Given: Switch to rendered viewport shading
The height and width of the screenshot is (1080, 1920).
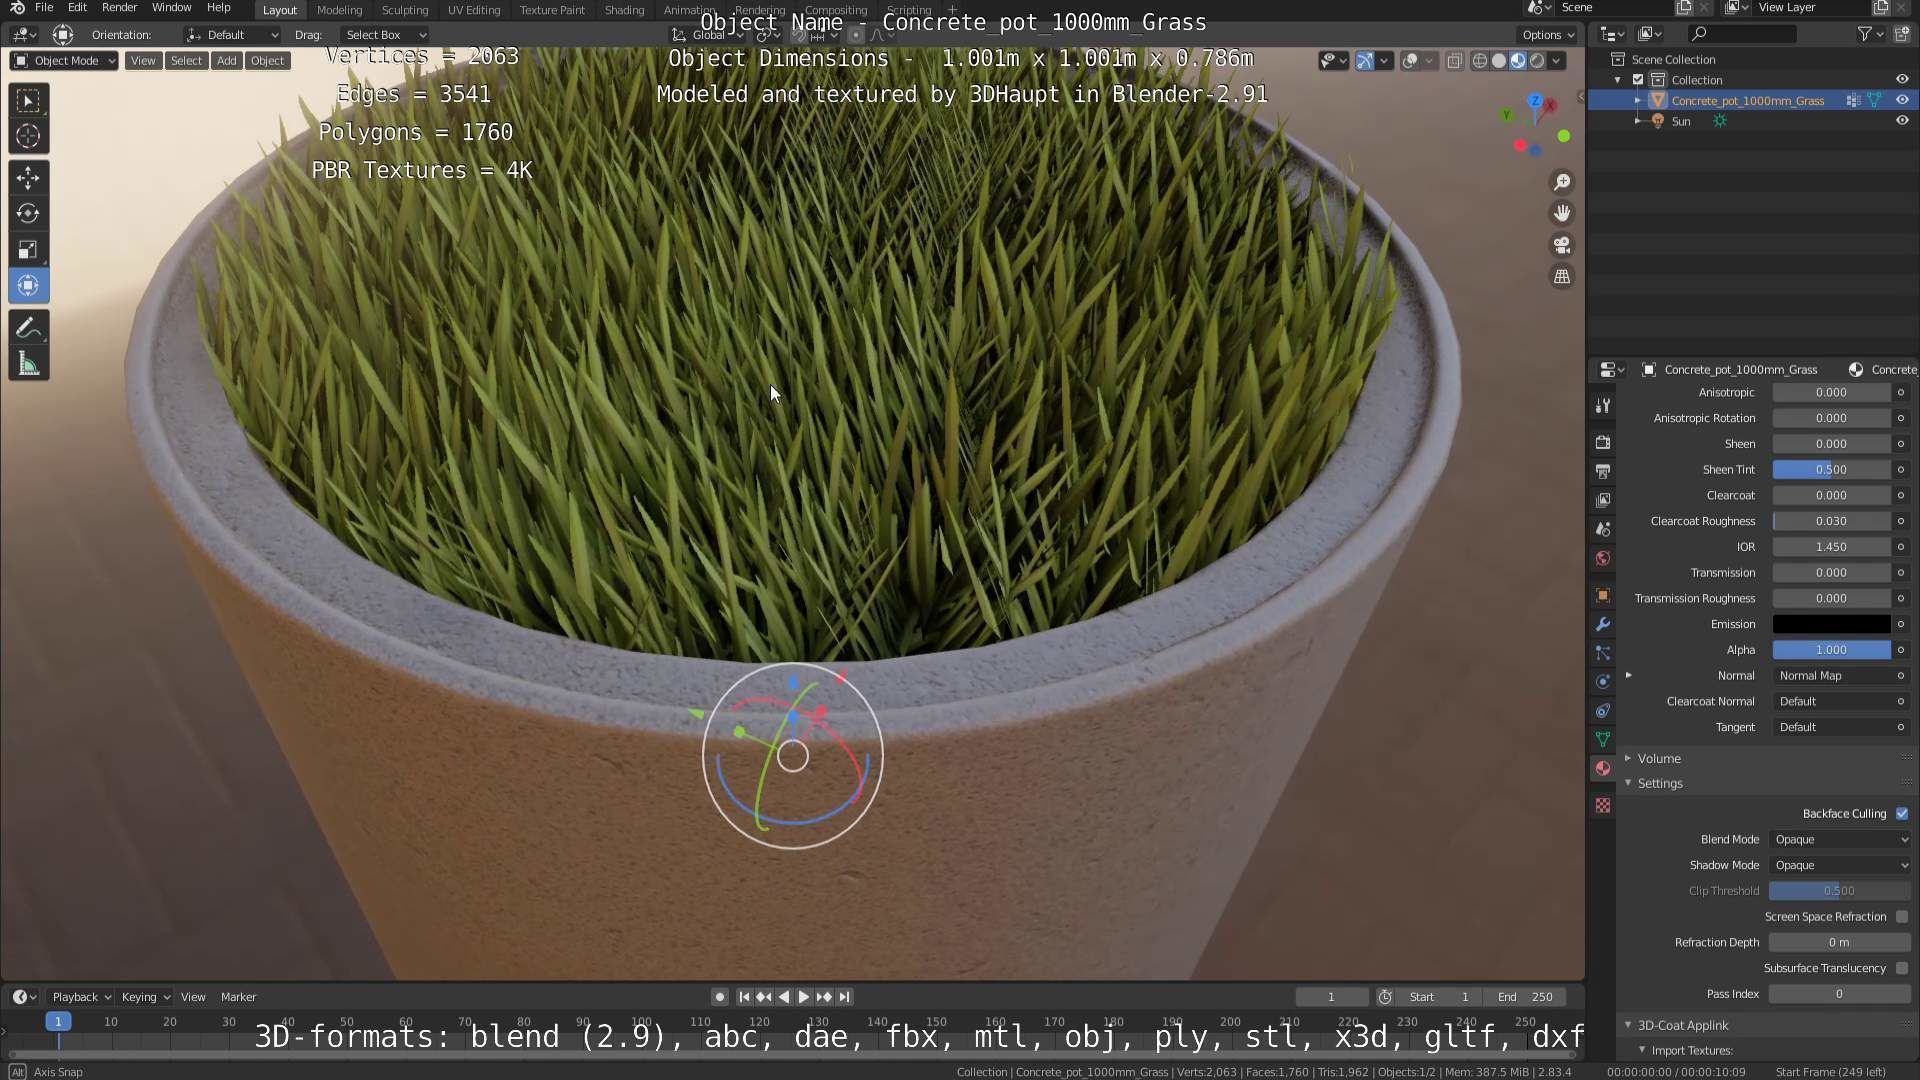Looking at the screenshot, I should (x=1537, y=61).
